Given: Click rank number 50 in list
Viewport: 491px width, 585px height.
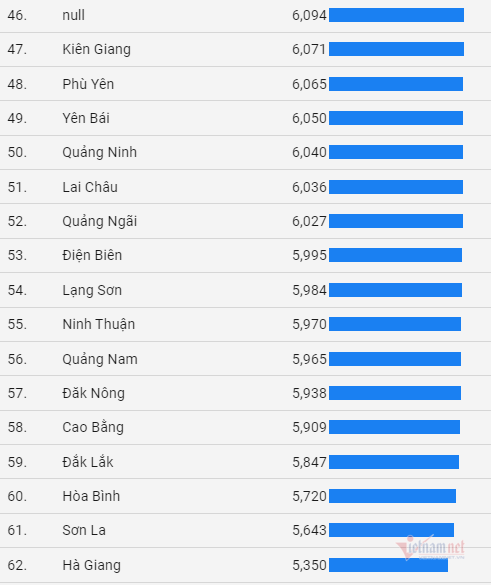Looking at the screenshot, I should [x=17, y=153].
